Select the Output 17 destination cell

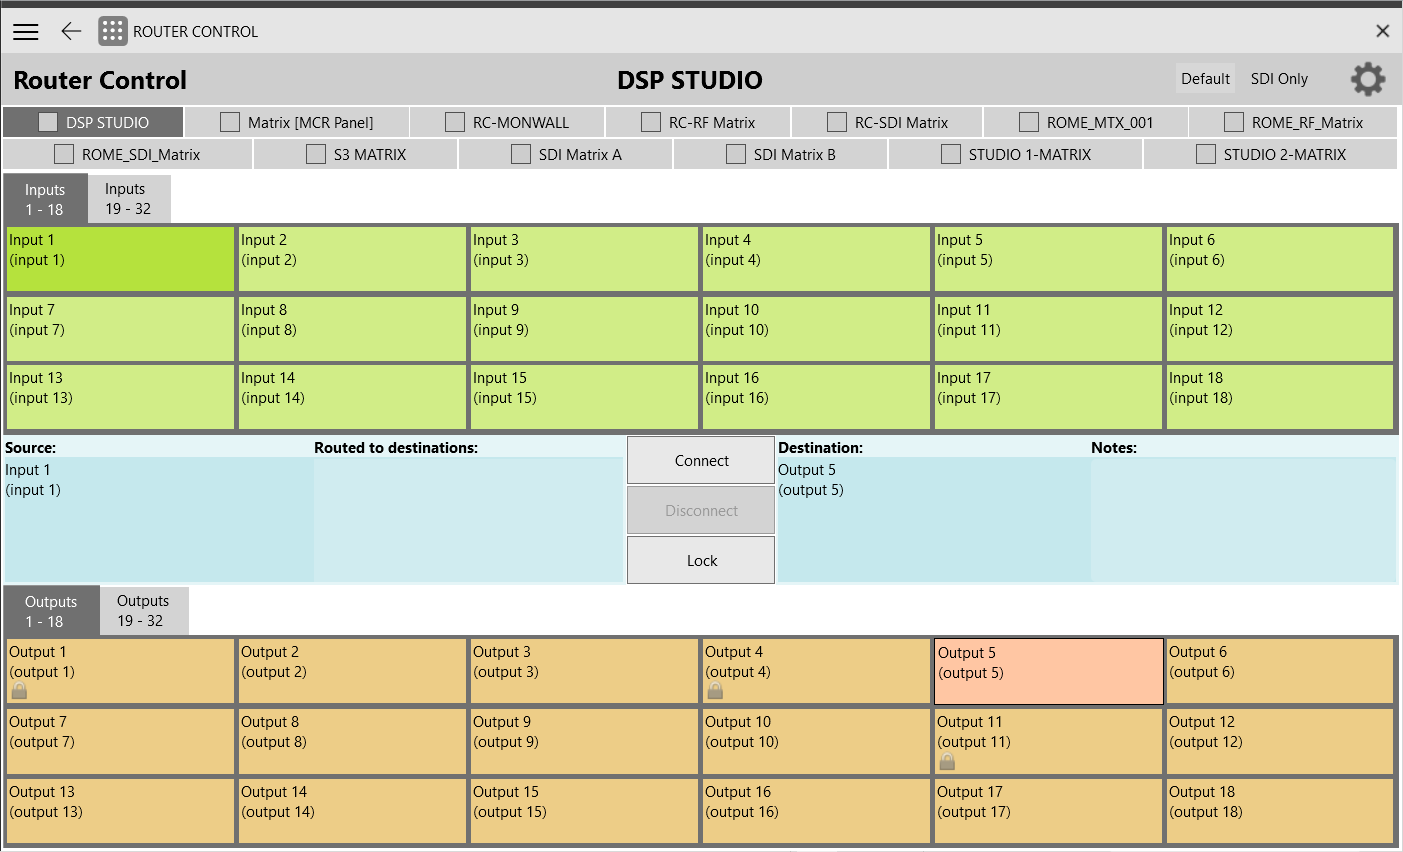click(x=1048, y=810)
